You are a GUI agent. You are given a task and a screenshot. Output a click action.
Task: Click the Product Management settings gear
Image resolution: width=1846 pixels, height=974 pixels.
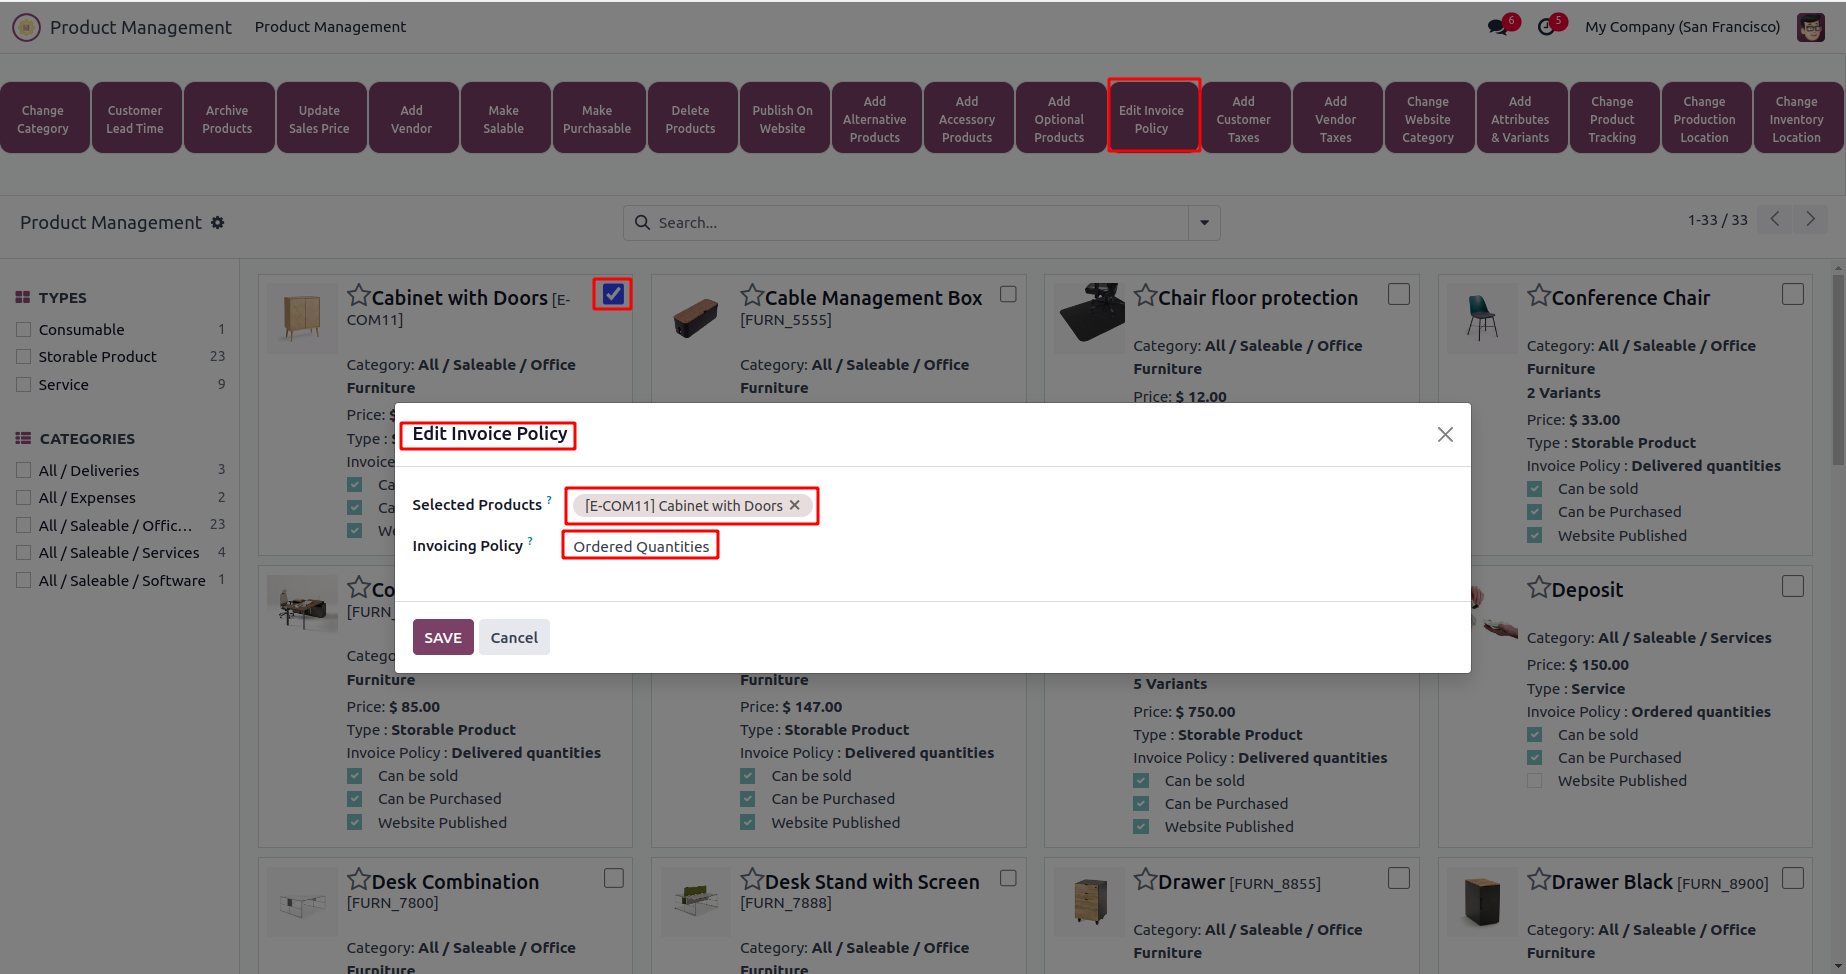pyautogui.click(x=218, y=223)
